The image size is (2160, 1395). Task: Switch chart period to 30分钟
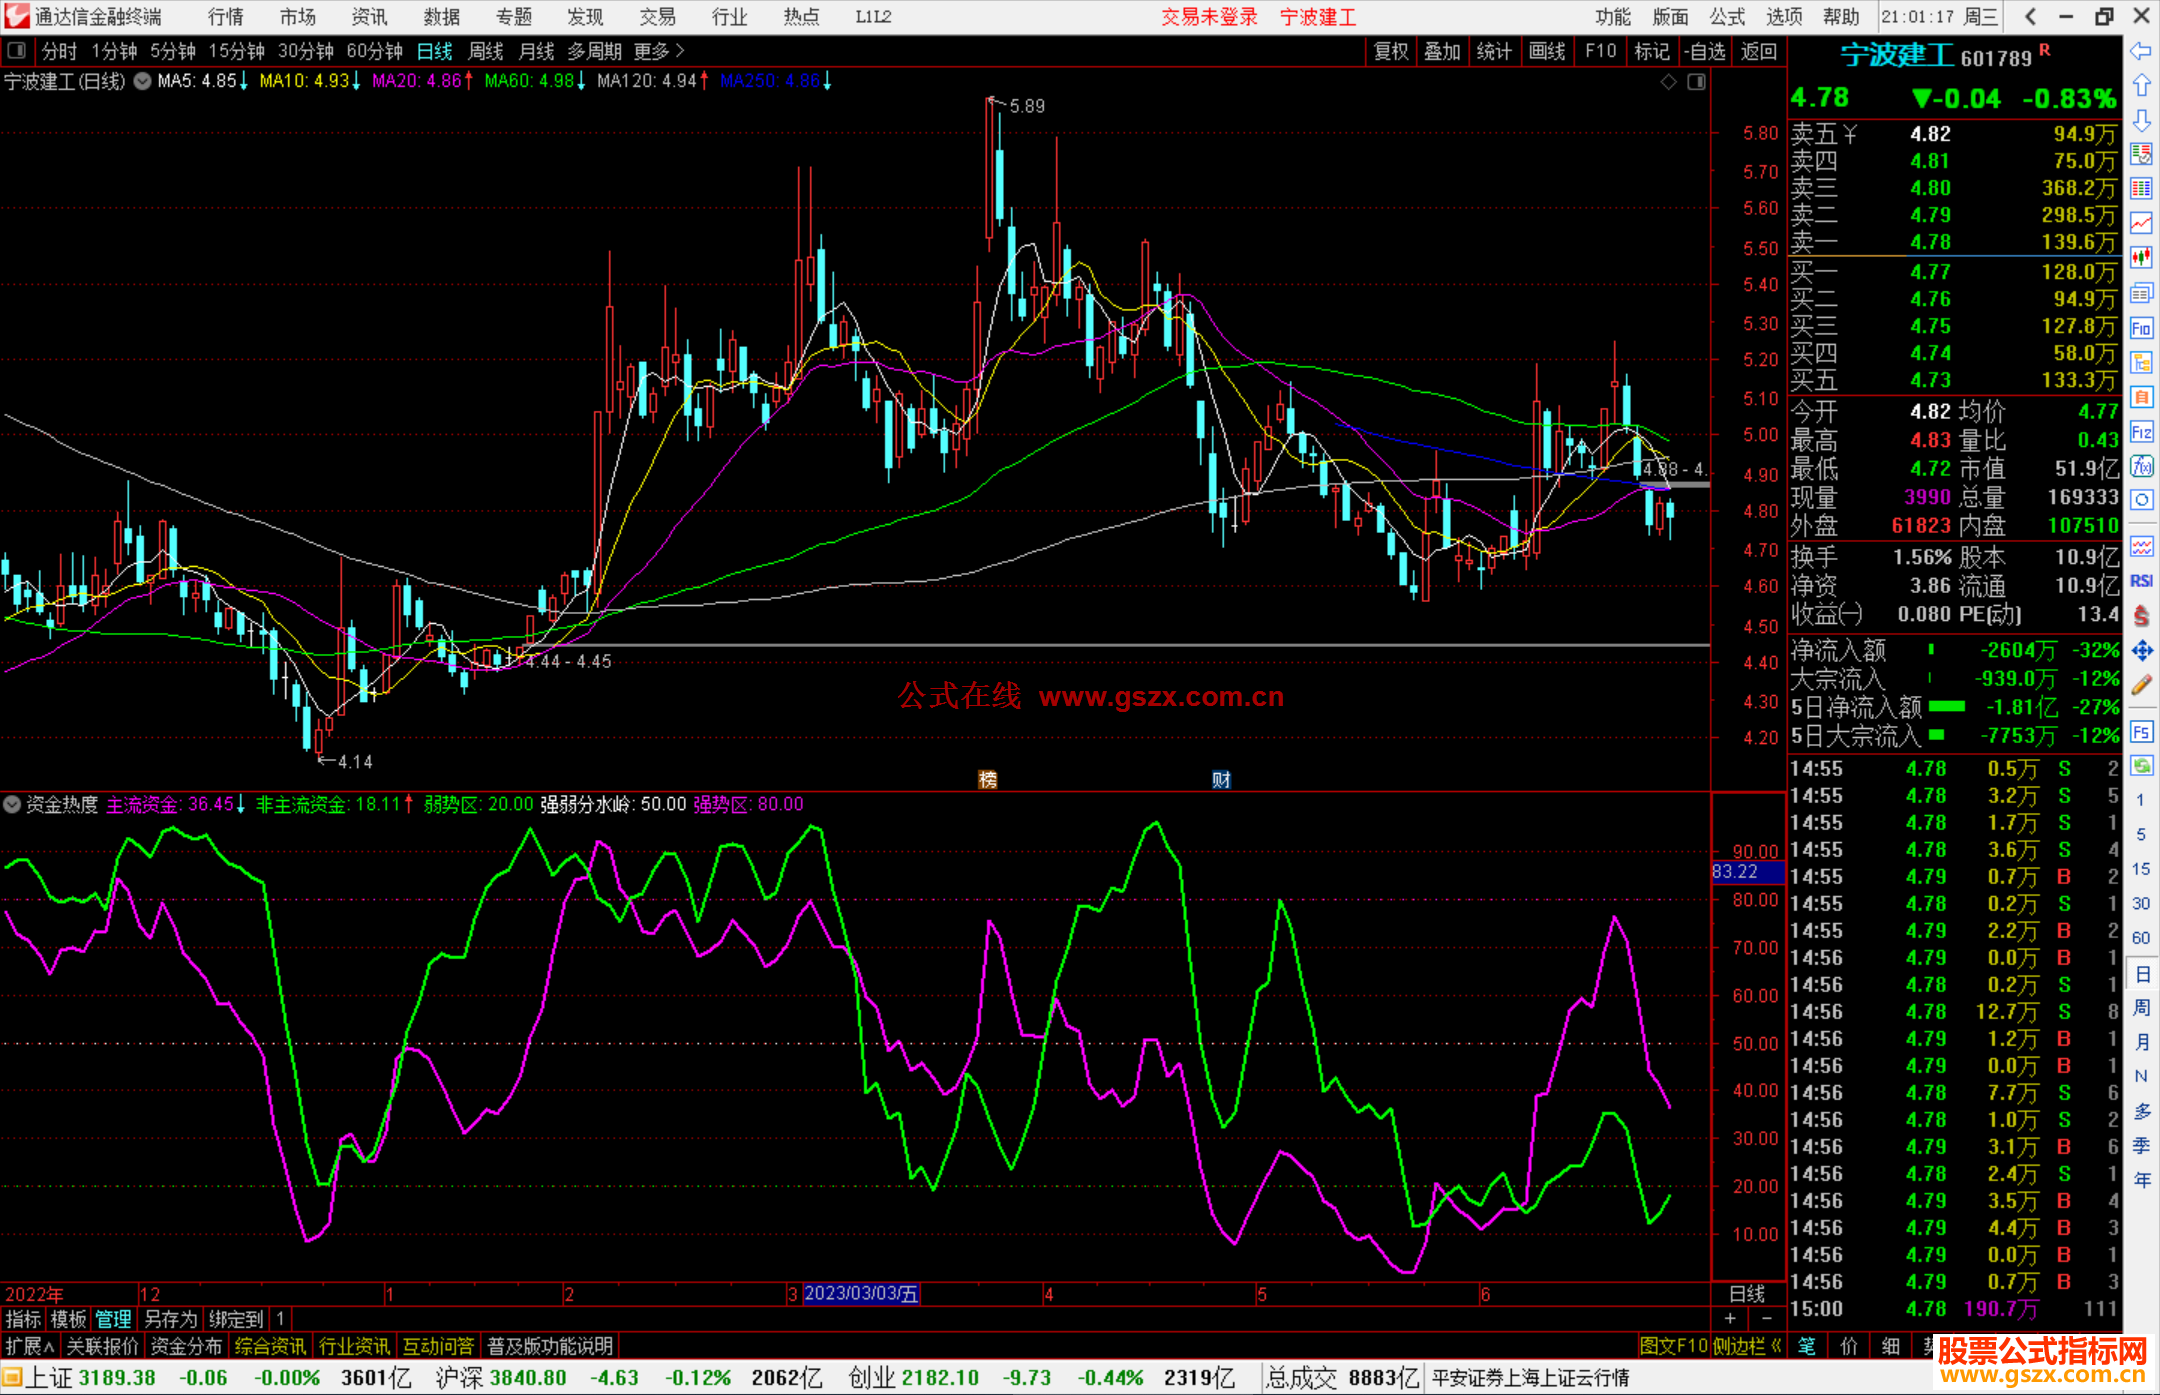click(306, 51)
